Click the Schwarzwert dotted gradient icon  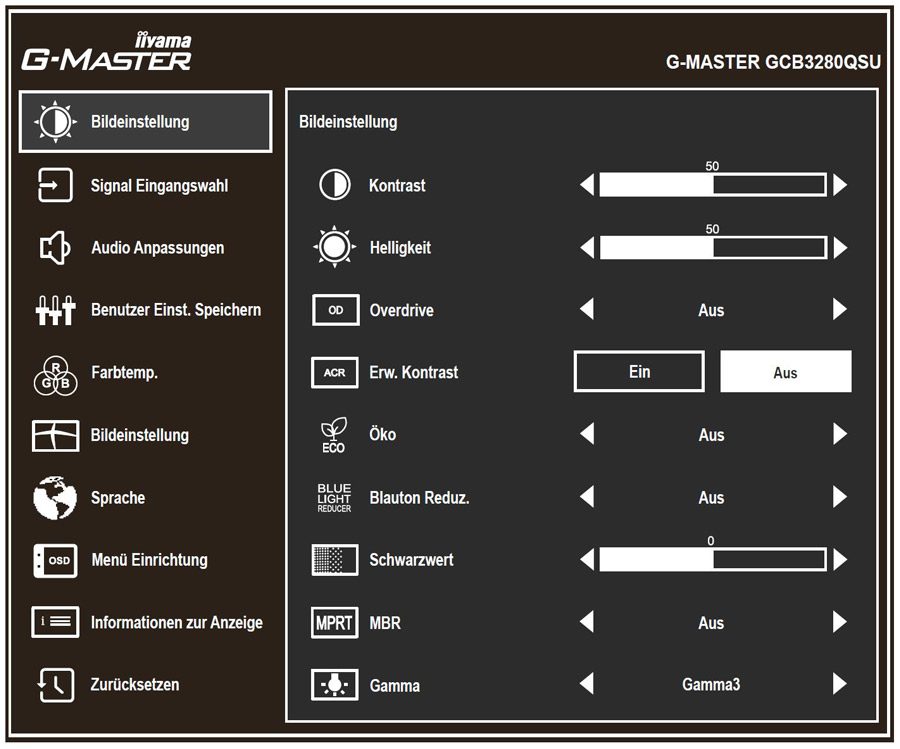(335, 560)
